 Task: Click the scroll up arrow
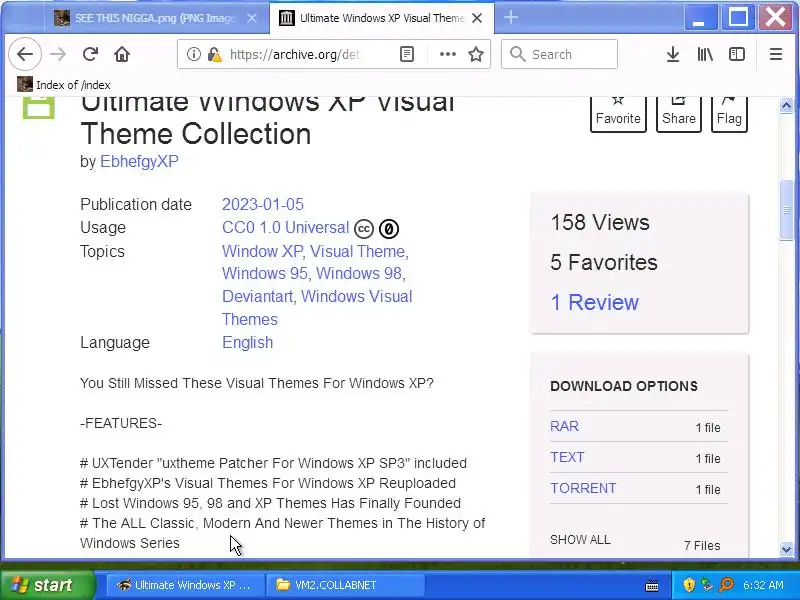click(786, 106)
